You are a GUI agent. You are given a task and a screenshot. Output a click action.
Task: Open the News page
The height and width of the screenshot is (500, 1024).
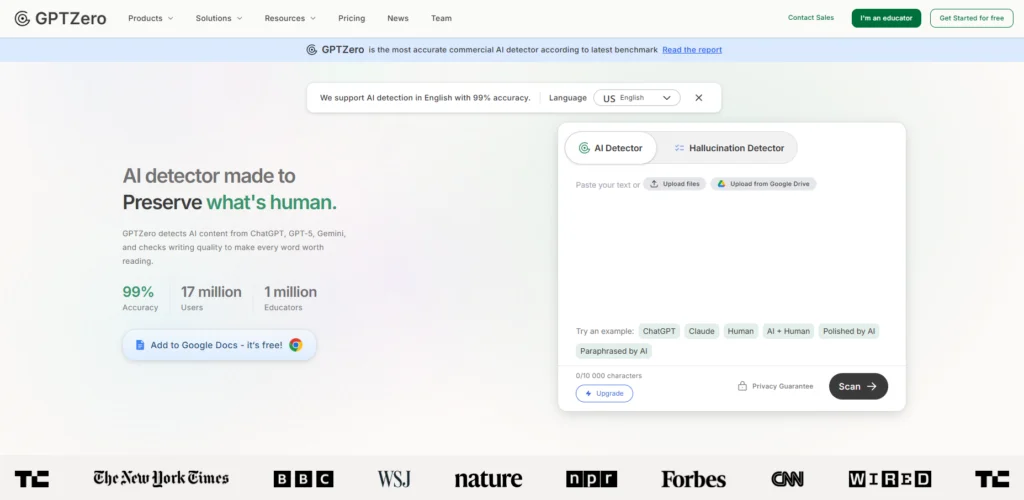pyautogui.click(x=398, y=18)
